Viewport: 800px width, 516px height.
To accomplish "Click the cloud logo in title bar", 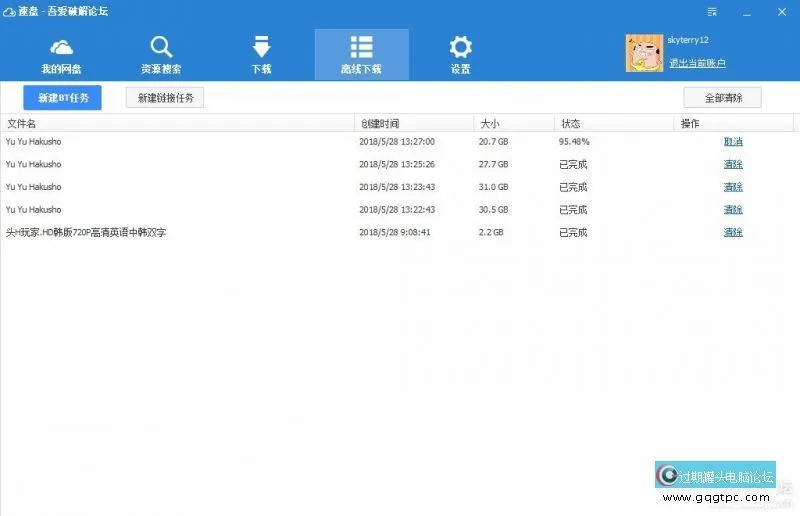I will tap(10, 11).
